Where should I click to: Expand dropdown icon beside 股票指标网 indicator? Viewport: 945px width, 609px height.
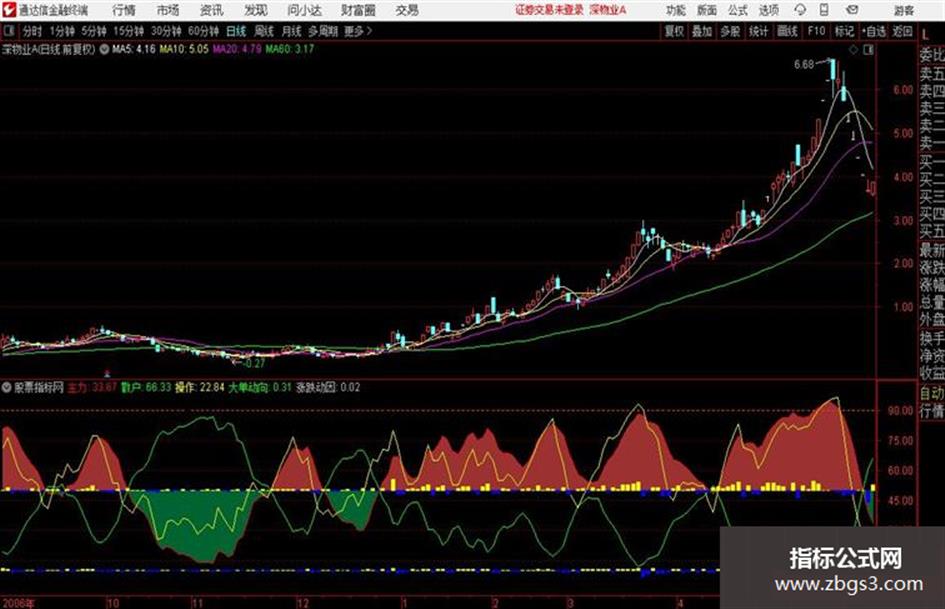7,388
